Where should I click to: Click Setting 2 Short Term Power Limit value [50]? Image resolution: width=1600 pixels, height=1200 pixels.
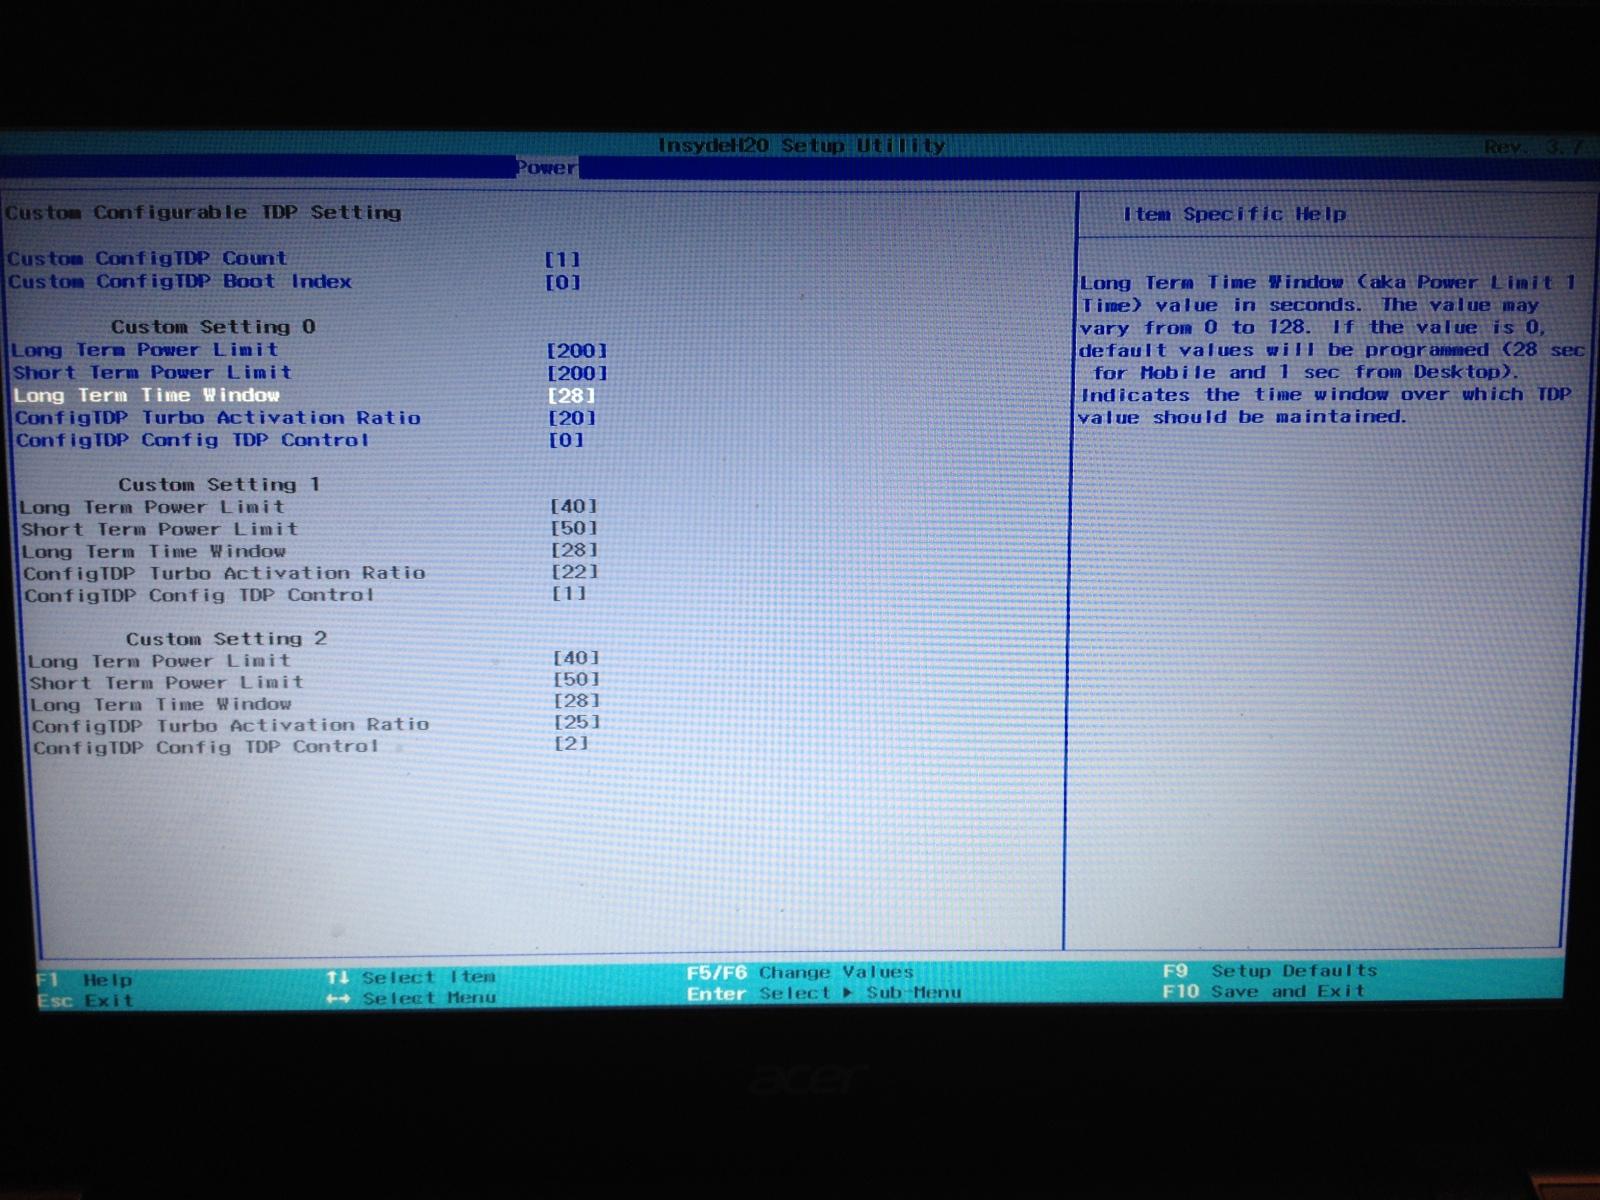click(577, 679)
